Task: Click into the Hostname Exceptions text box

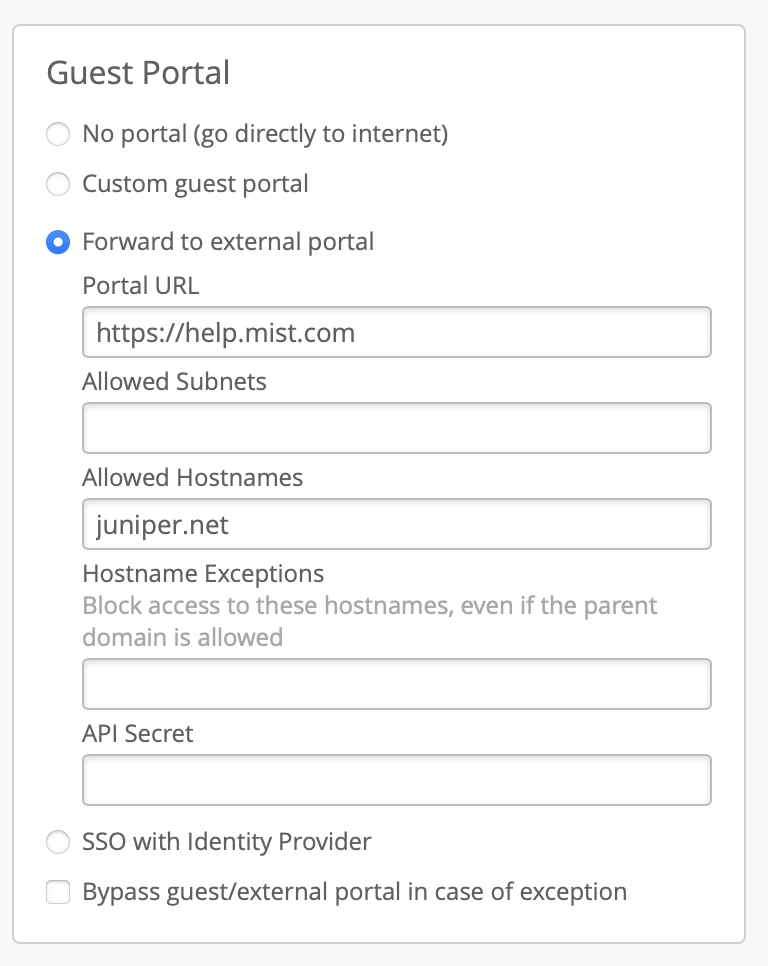Action: tap(396, 684)
